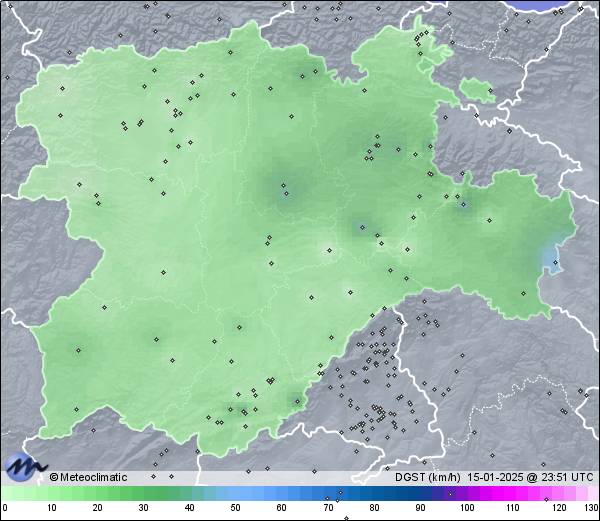This screenshot has height=521, width=600.
Task: Select the magenta color near scale value 110
Action: 512,493
